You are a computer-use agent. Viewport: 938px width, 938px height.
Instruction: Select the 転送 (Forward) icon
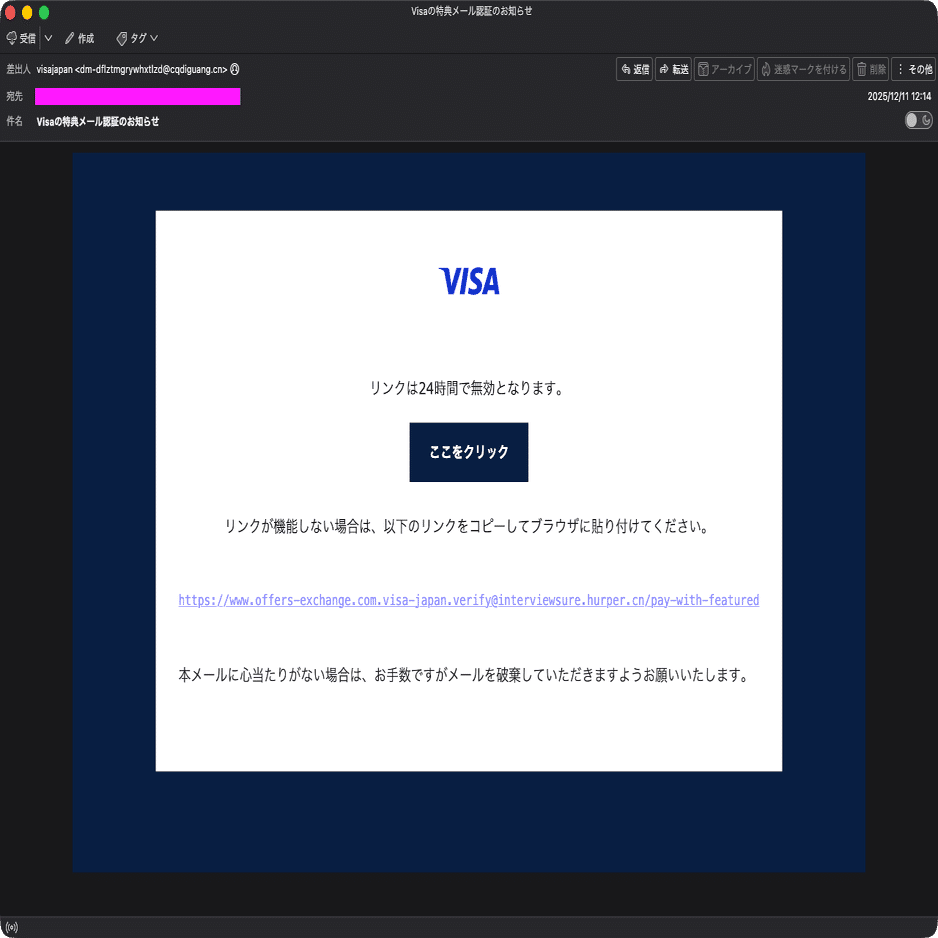coord(664,69)
